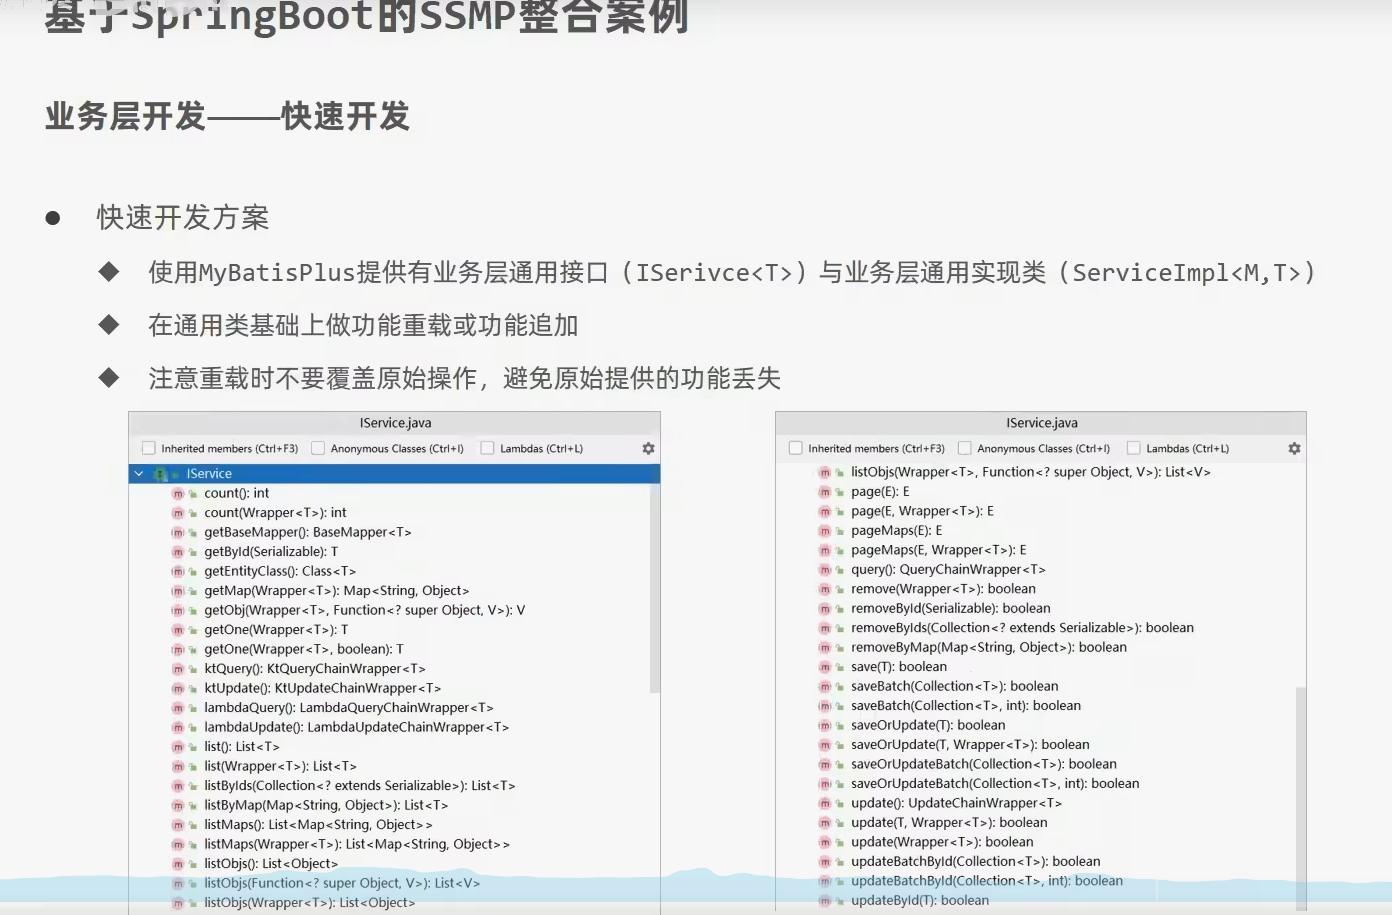Viewport: 1392px width, 915px height.
Task: Select the list(Wrapper<T>): List<T> row
Action: coord(390,766)
